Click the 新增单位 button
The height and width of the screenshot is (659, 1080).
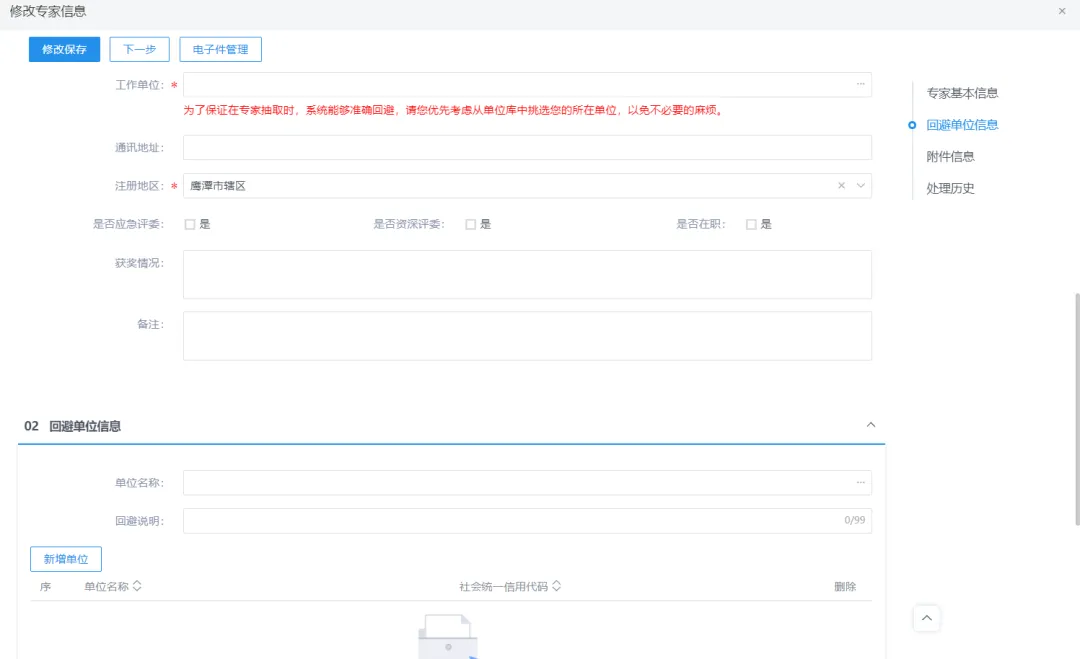pos(66,559)
